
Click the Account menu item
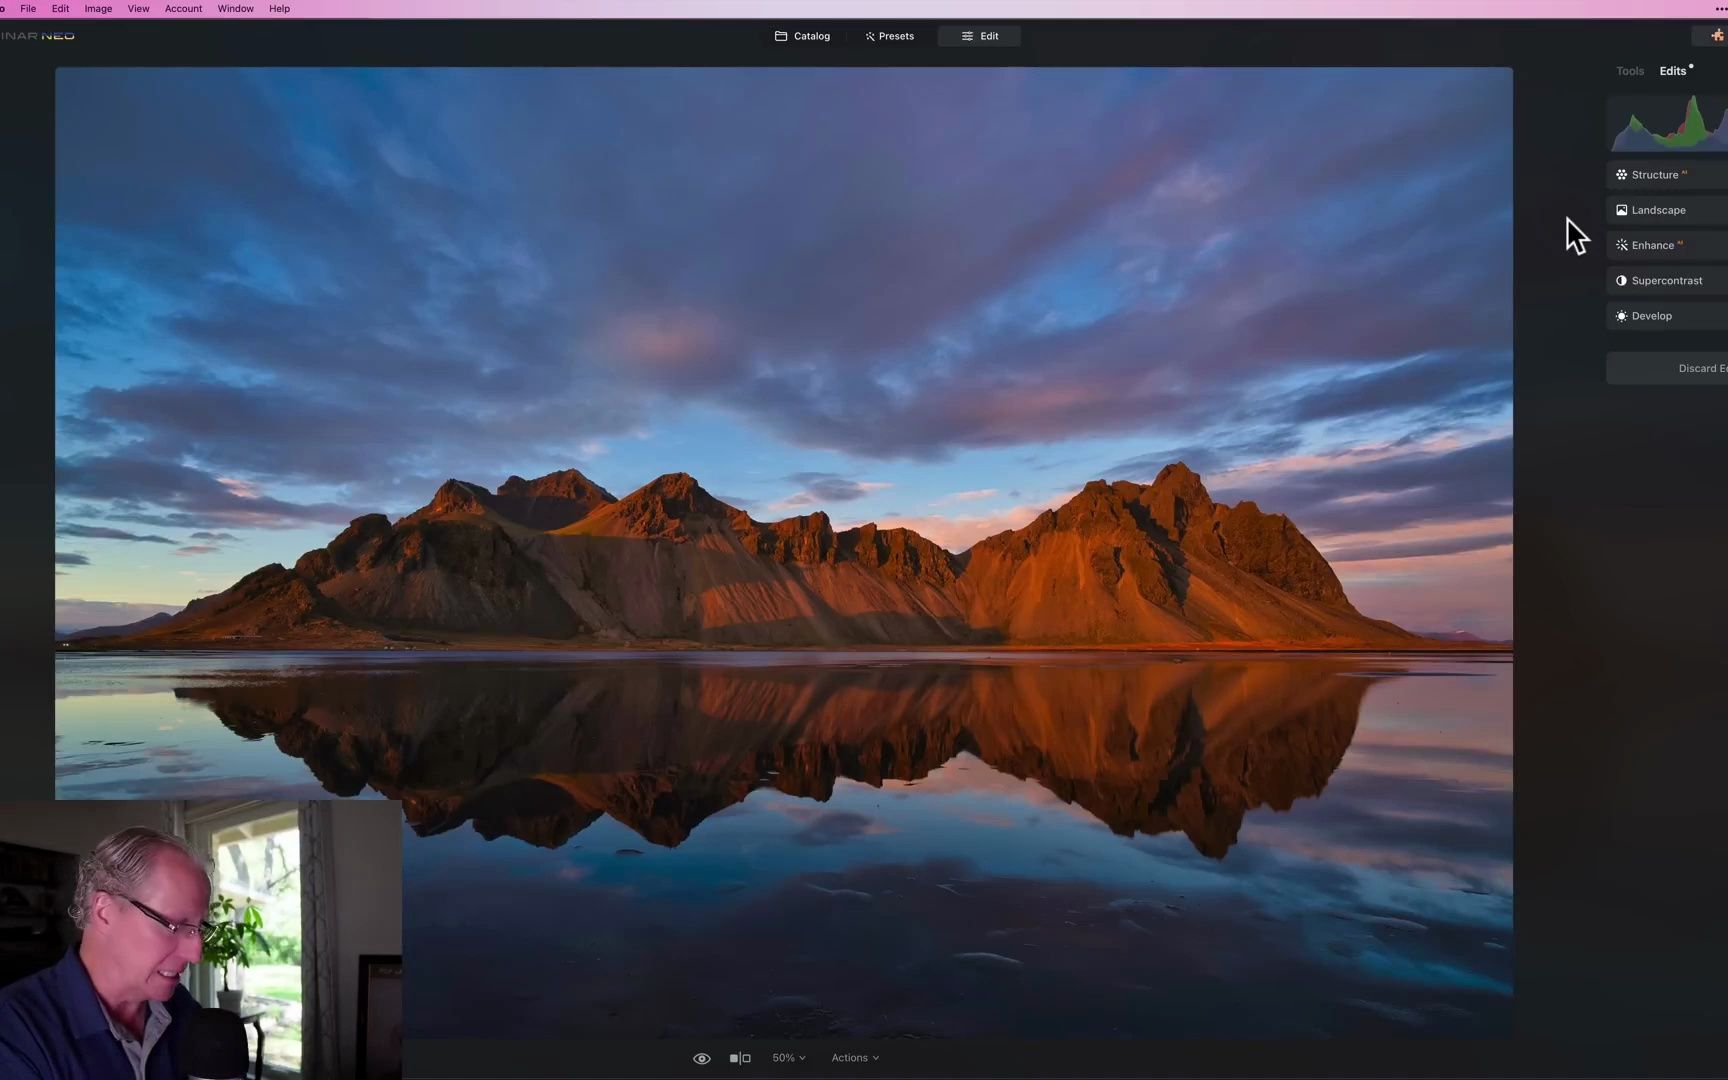(x=183, y=8)
